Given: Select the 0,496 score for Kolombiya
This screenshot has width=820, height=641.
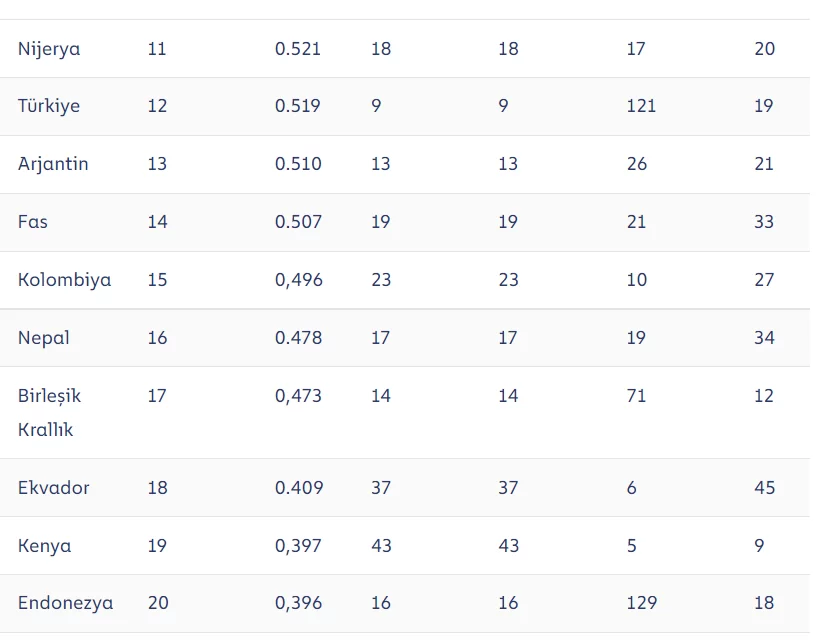Looking at the screenshot, I should click(x=299, y=280).
